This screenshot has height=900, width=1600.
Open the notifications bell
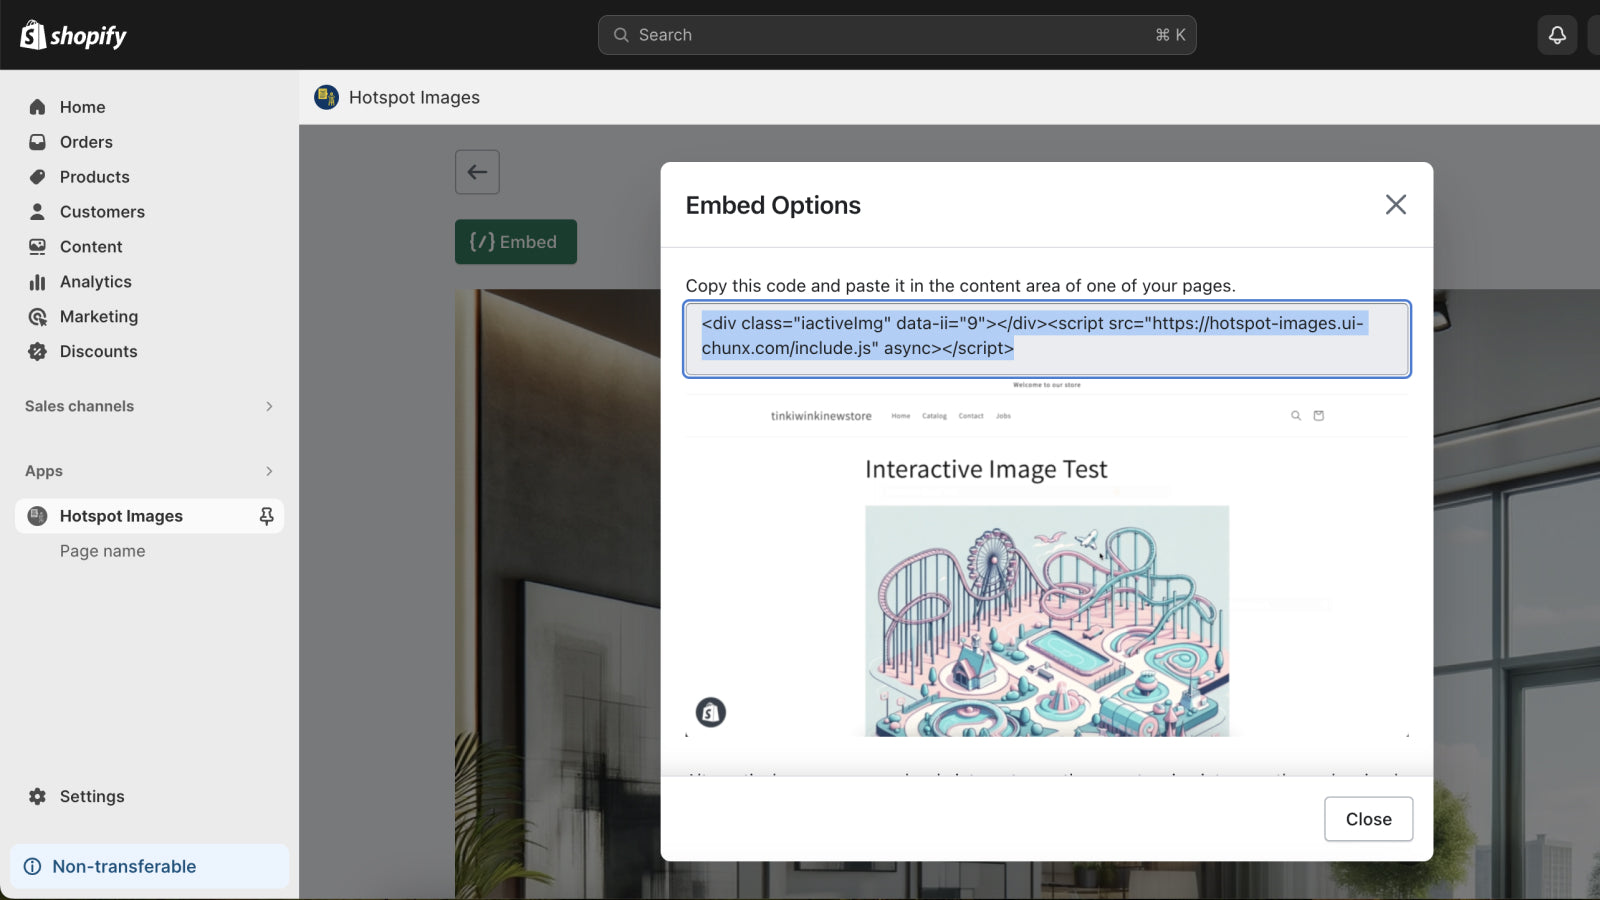1557,34
